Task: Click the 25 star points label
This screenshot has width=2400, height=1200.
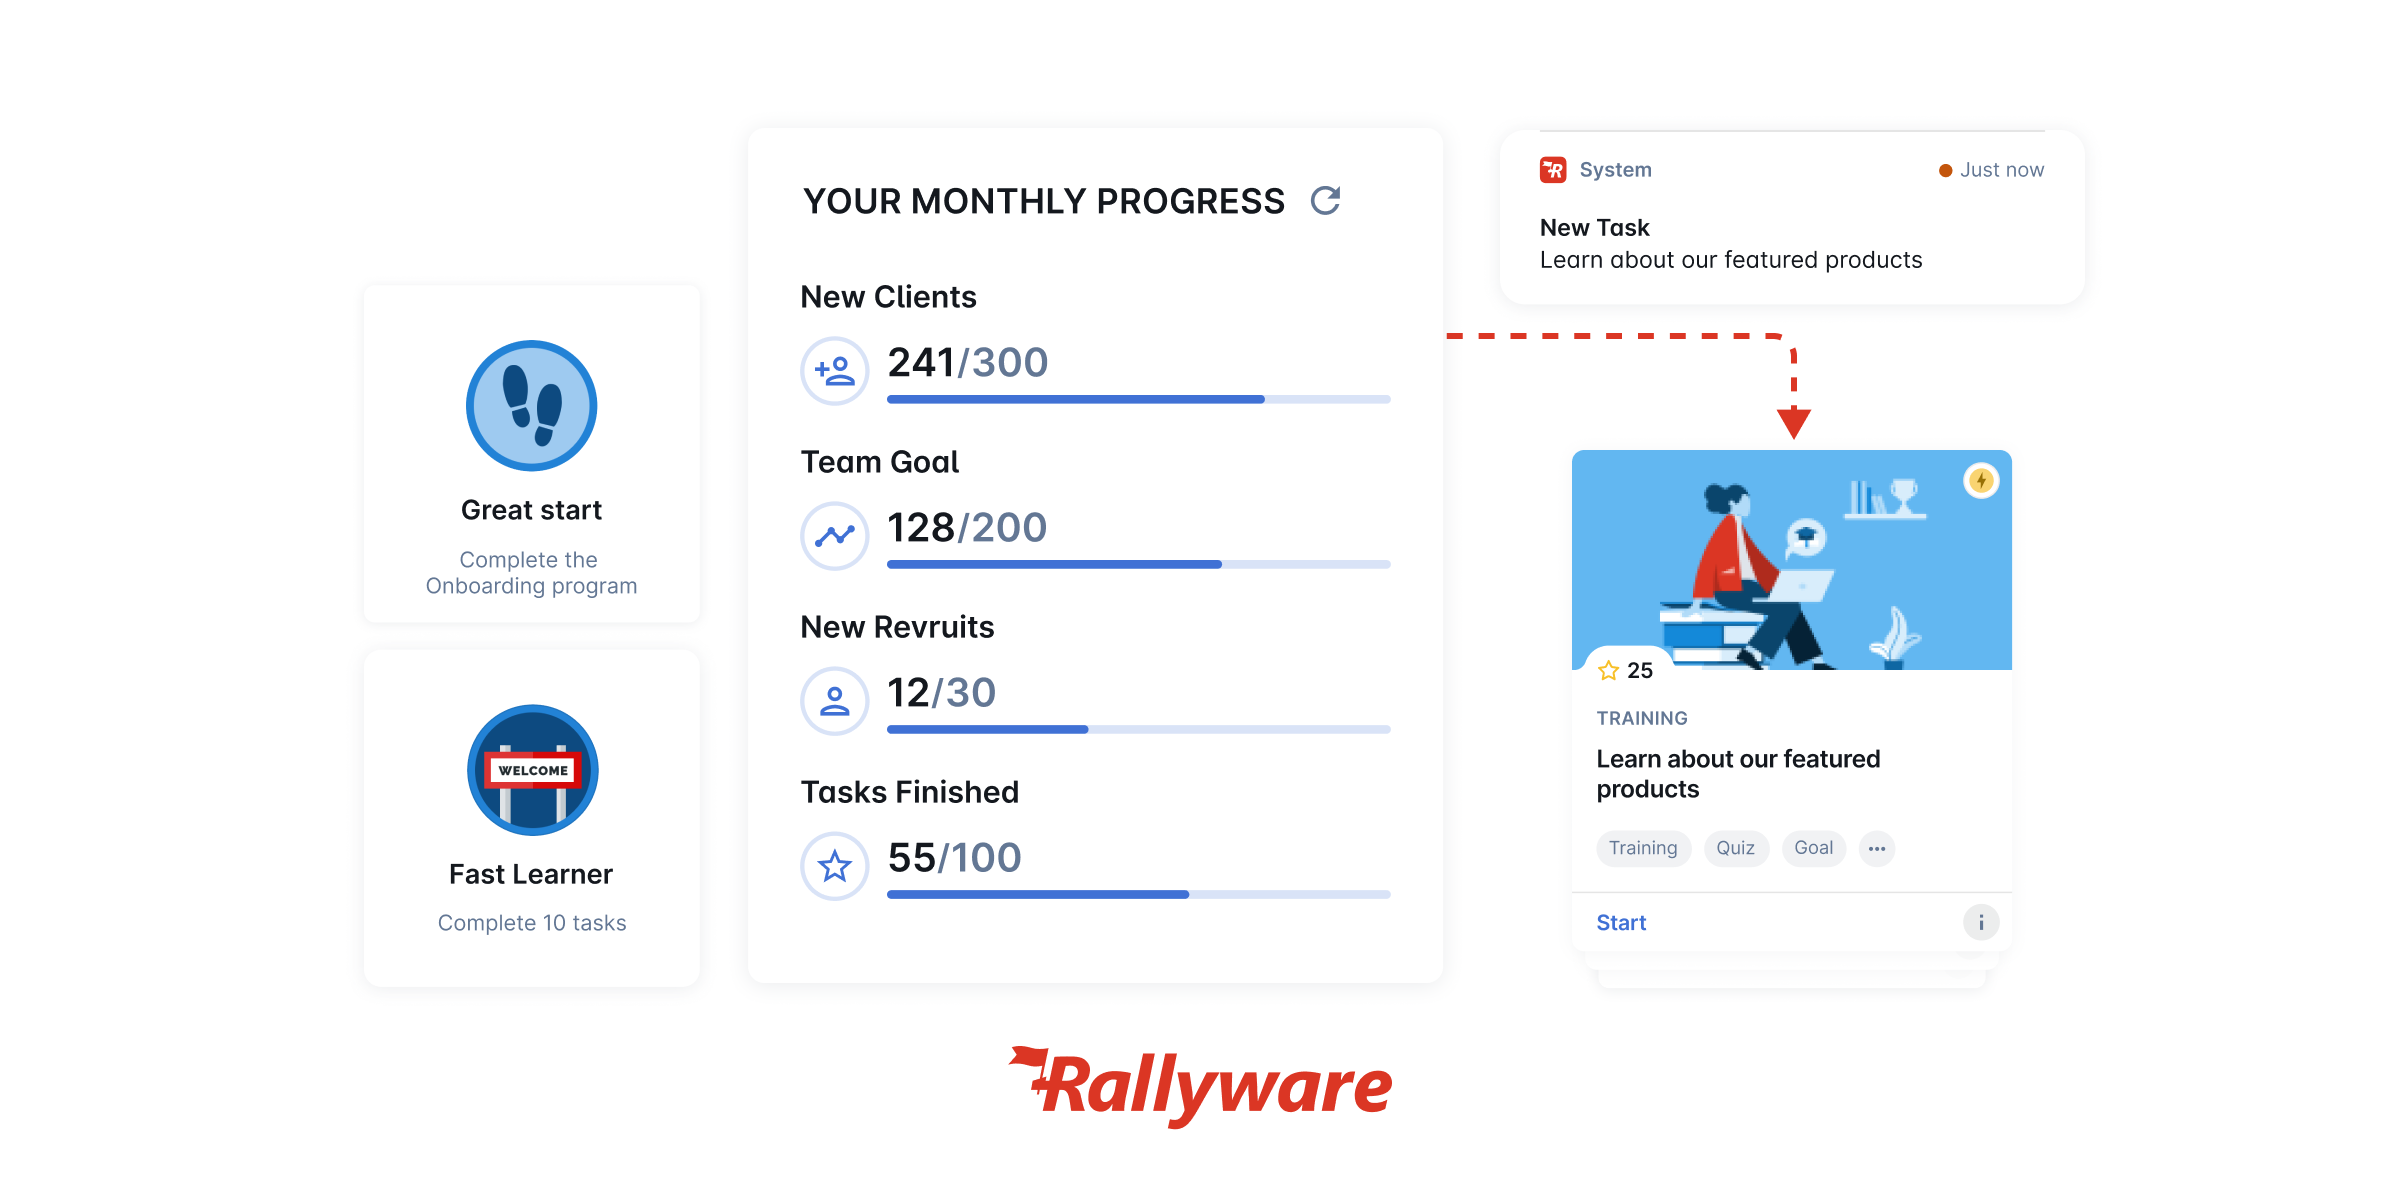Action: coord(1625,670)
